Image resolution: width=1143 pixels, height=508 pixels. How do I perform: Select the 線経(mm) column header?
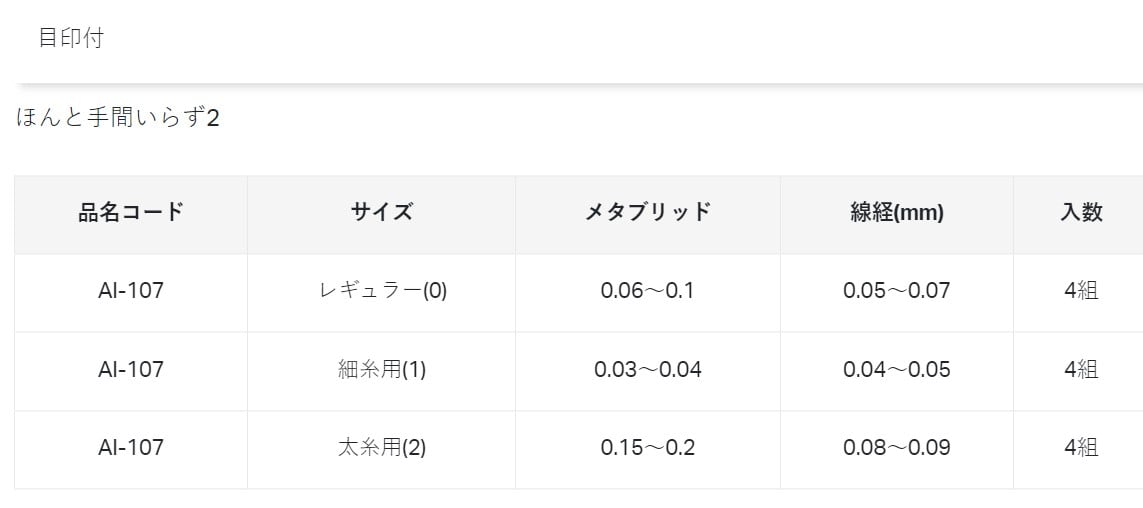[896, 212]
